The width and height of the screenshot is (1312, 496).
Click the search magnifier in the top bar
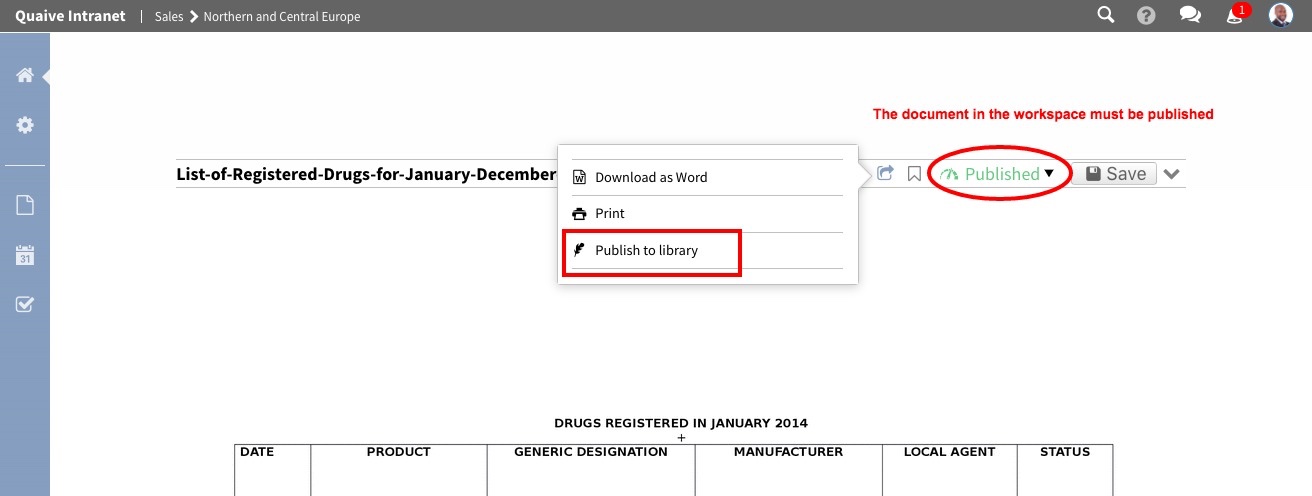point(1105,15)
